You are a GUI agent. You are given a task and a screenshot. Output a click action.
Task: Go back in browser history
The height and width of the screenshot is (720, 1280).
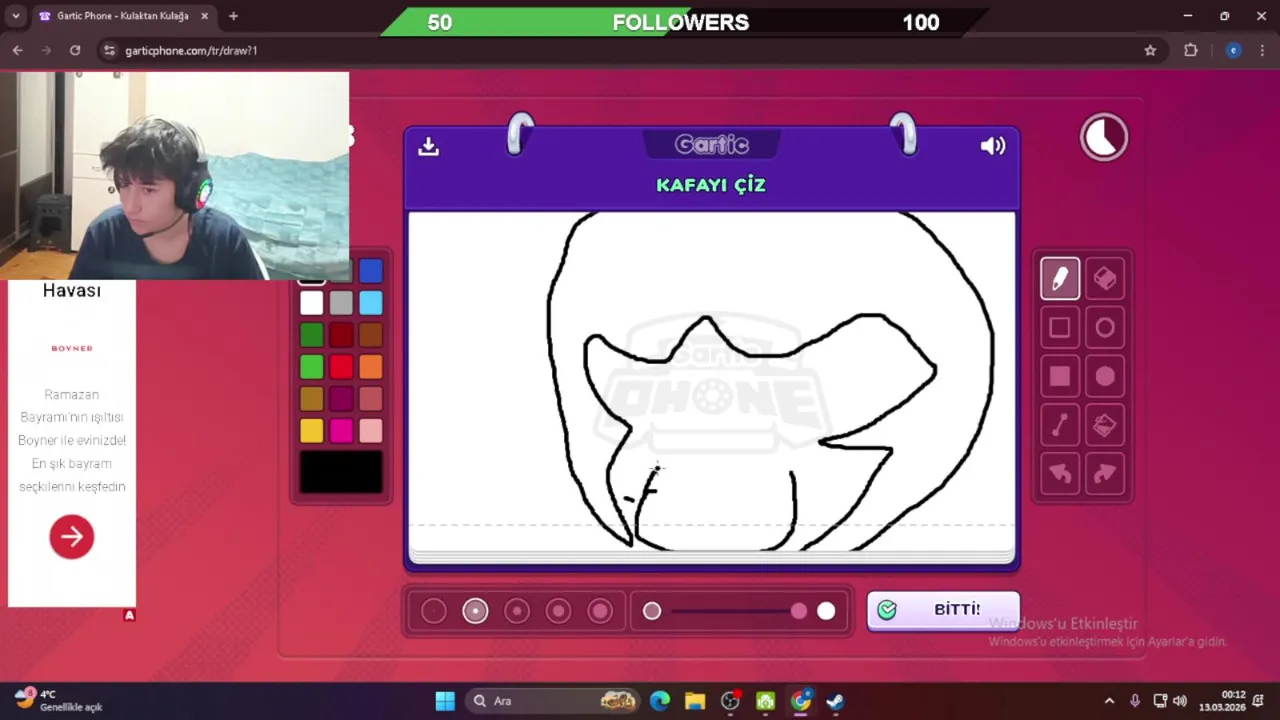tap(18, 50)
